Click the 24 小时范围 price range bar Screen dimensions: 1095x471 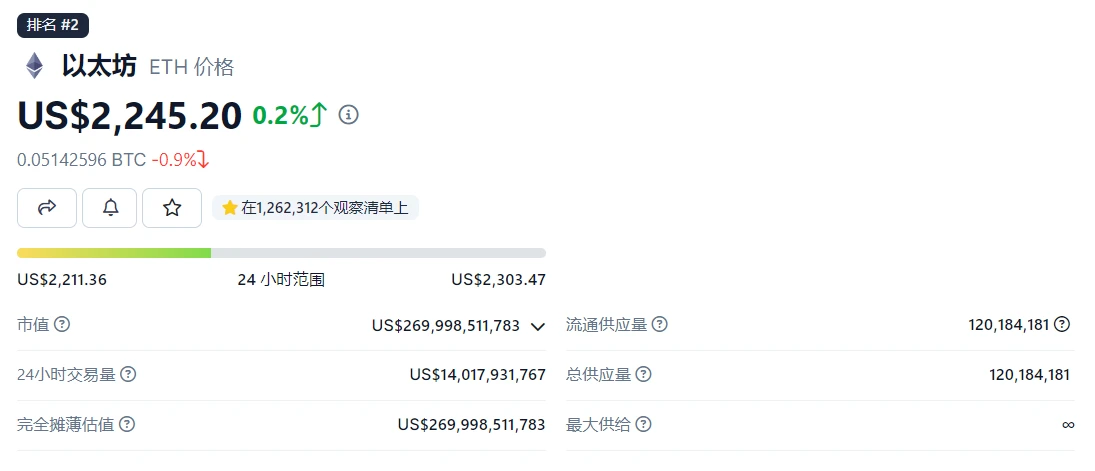pyautogui.click(x=281, y=253)
